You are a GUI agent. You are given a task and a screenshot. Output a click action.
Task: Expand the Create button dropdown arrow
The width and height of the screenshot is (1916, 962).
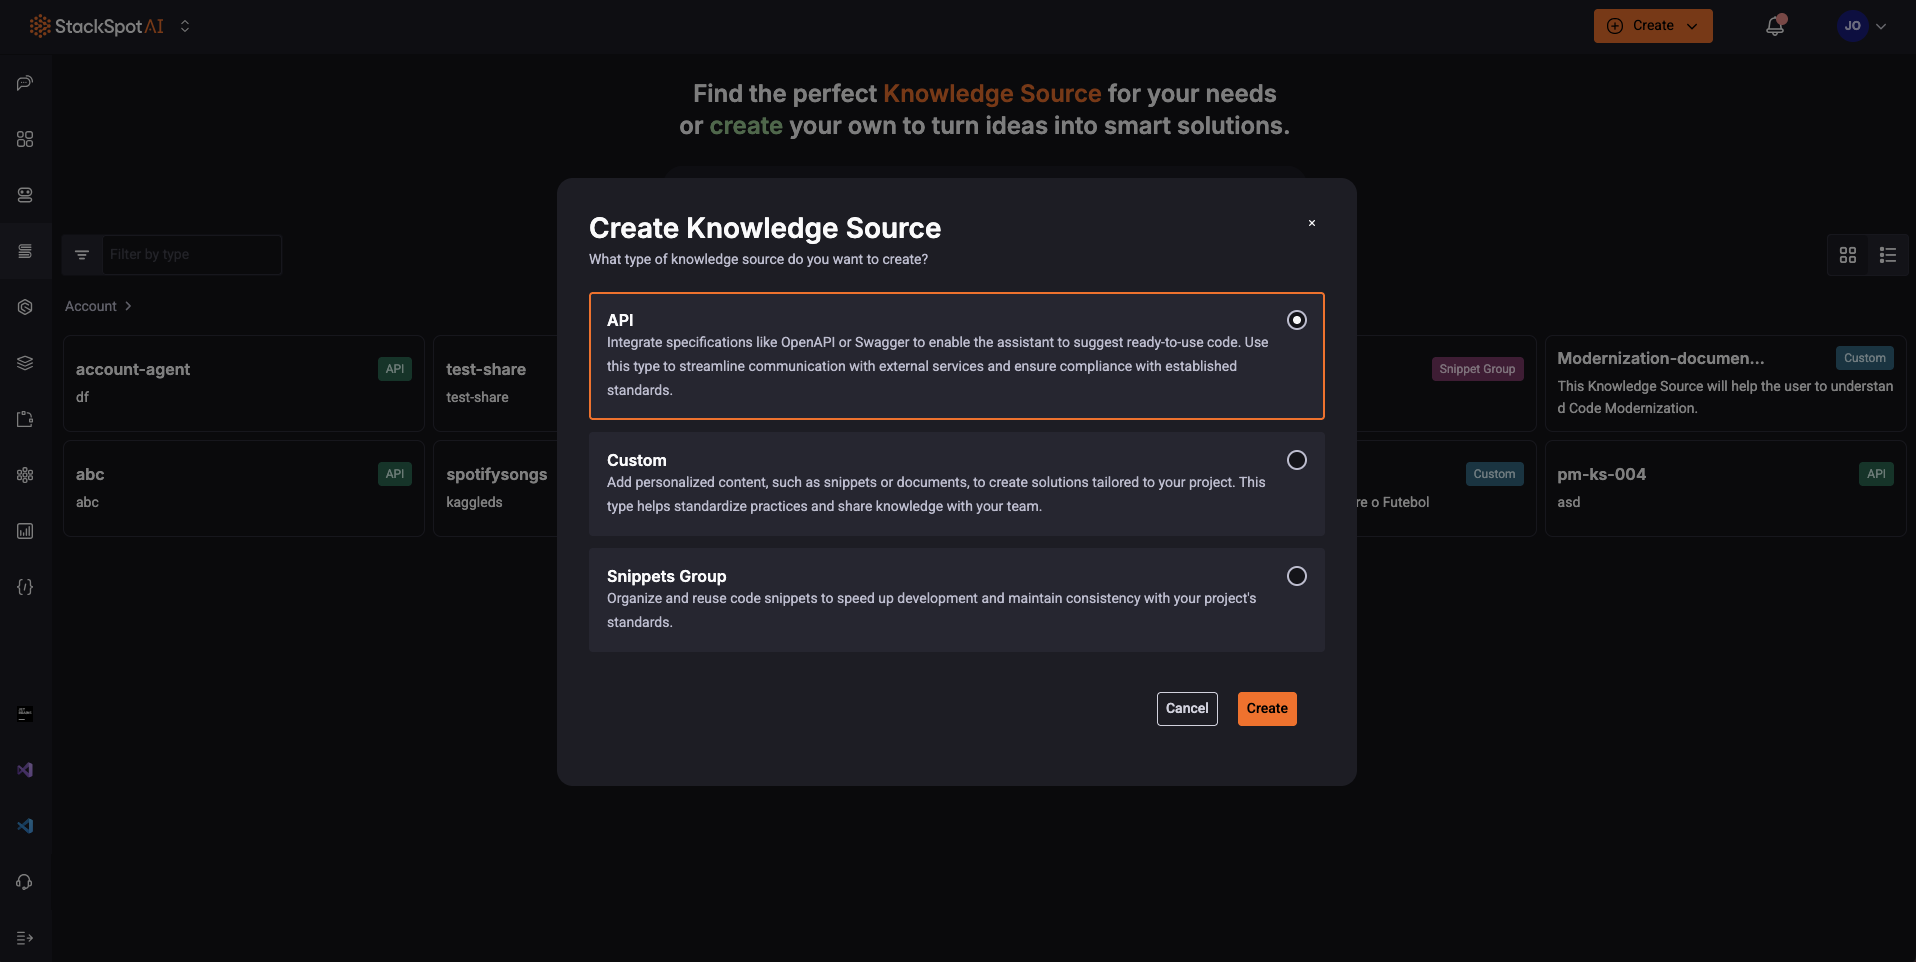pos(1691,26)
